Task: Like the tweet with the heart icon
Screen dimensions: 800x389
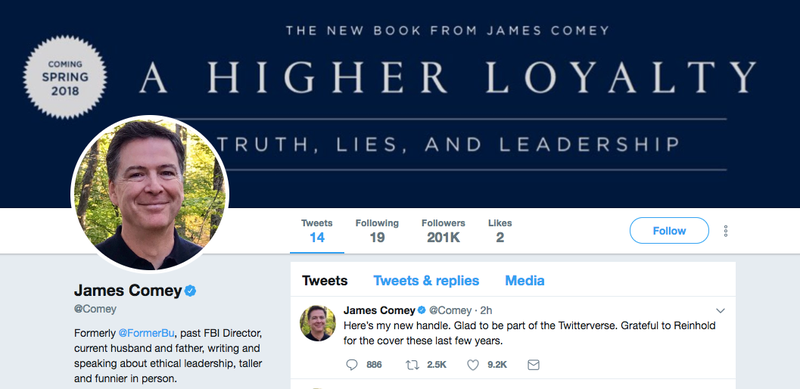Action: (473, 364)
